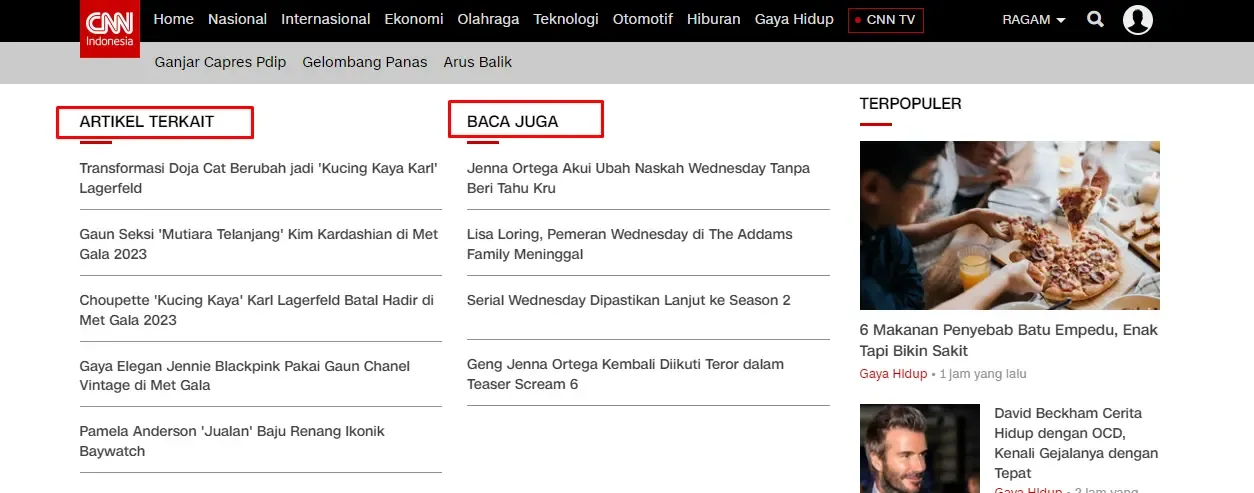Open Choupette 'Kucing Kaya' Batal Hadir article
This screenshot has width=1254, height=493.
(257, 310)
